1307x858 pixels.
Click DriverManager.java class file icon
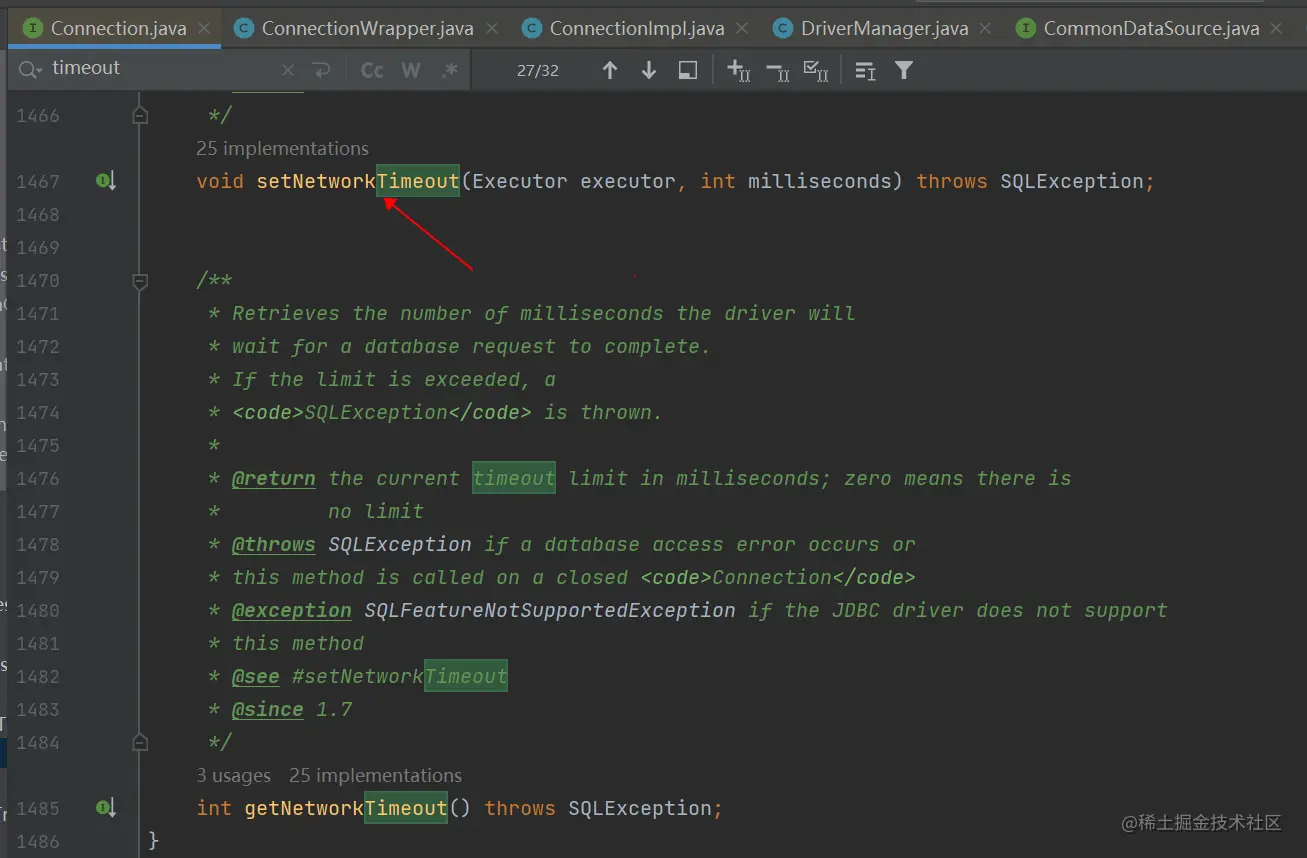[x=783, y=28]
